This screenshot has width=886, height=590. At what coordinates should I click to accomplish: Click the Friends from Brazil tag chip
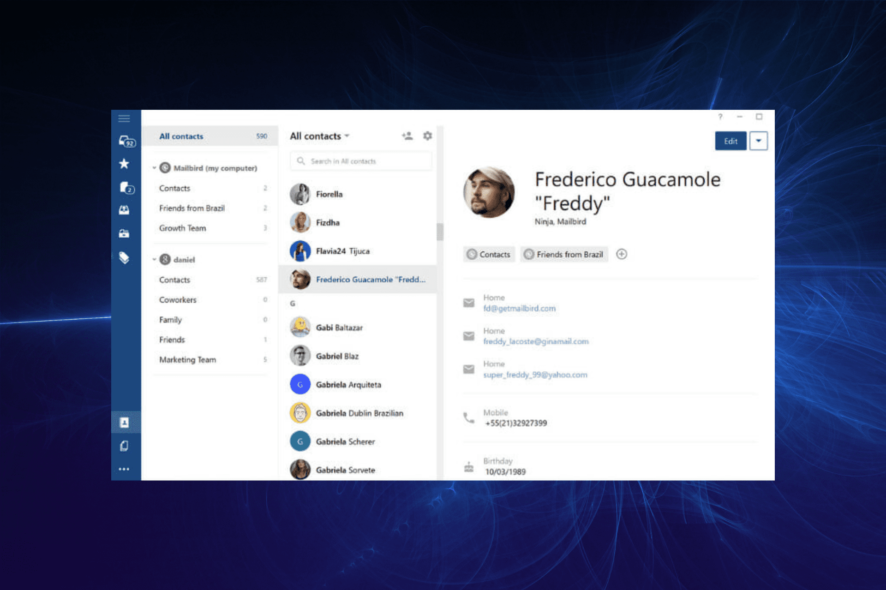(564, 254)
